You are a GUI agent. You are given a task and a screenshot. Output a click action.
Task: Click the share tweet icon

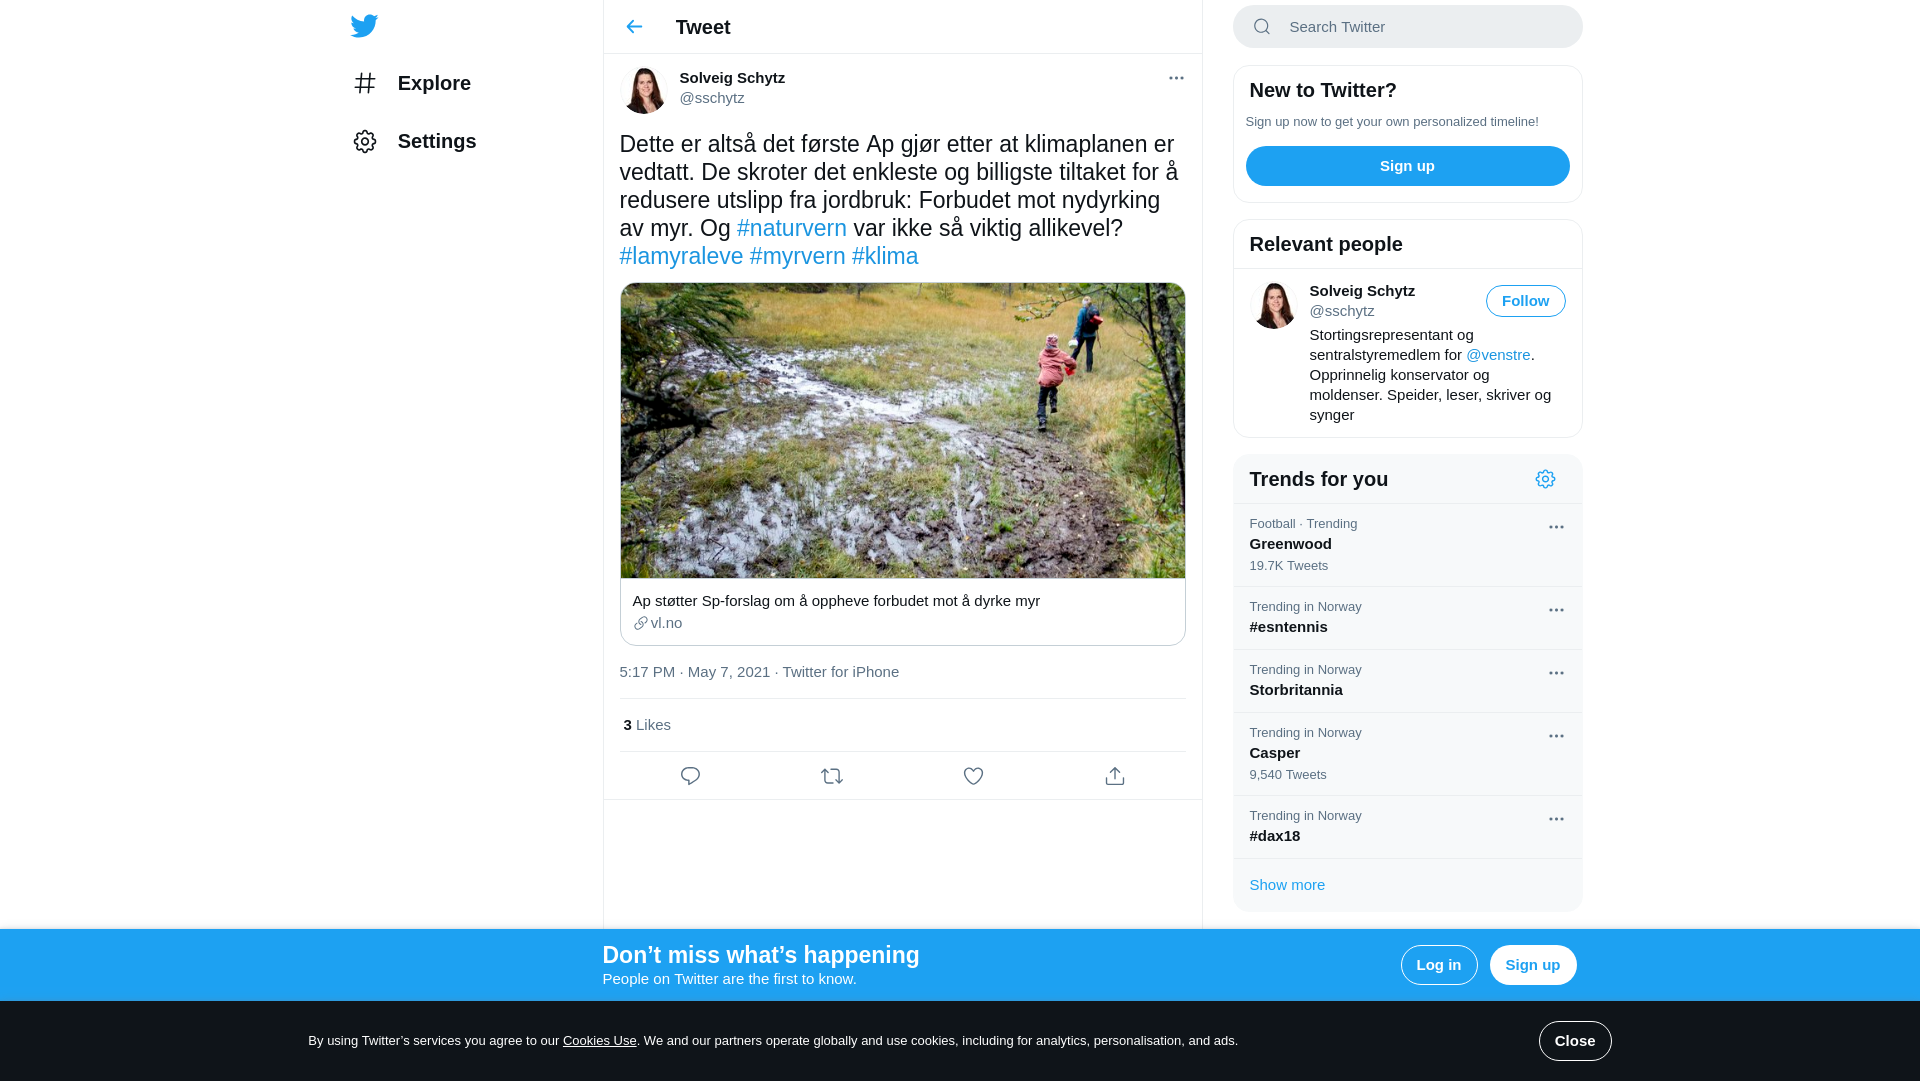click(1115, 776)
